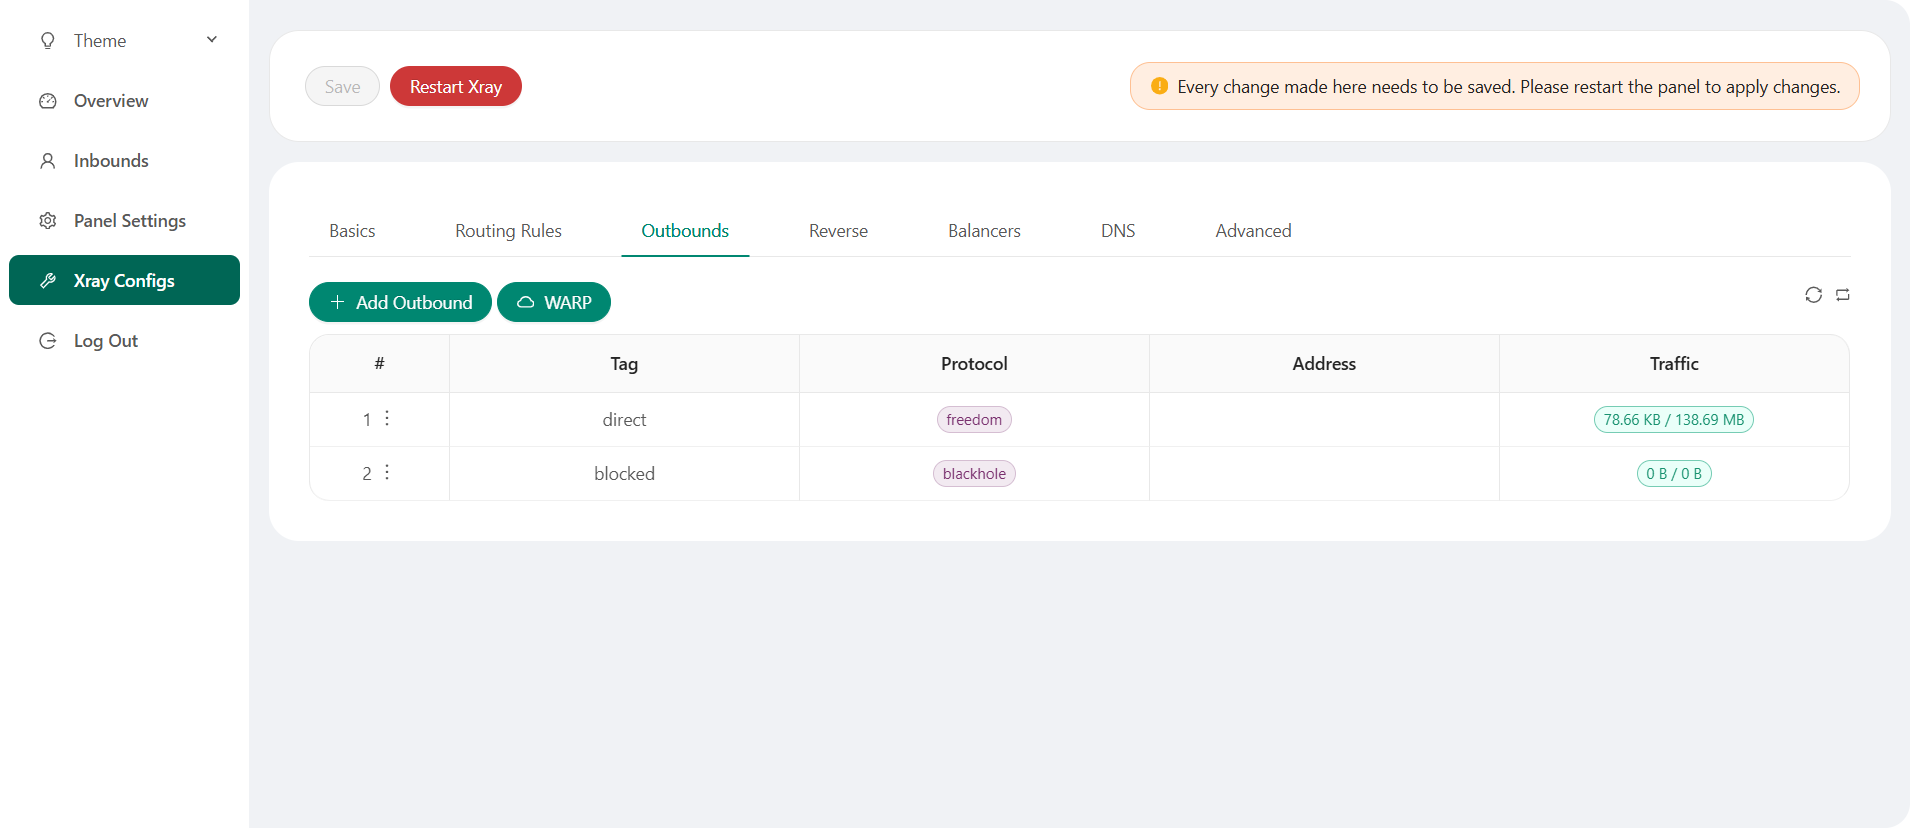Click the refresh traffic icon above the table

(1813, 295)
